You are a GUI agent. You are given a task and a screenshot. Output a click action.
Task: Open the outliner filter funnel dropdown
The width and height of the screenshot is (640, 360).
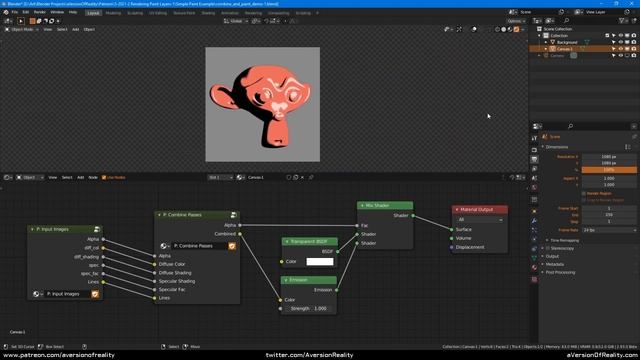click(623, 20)
